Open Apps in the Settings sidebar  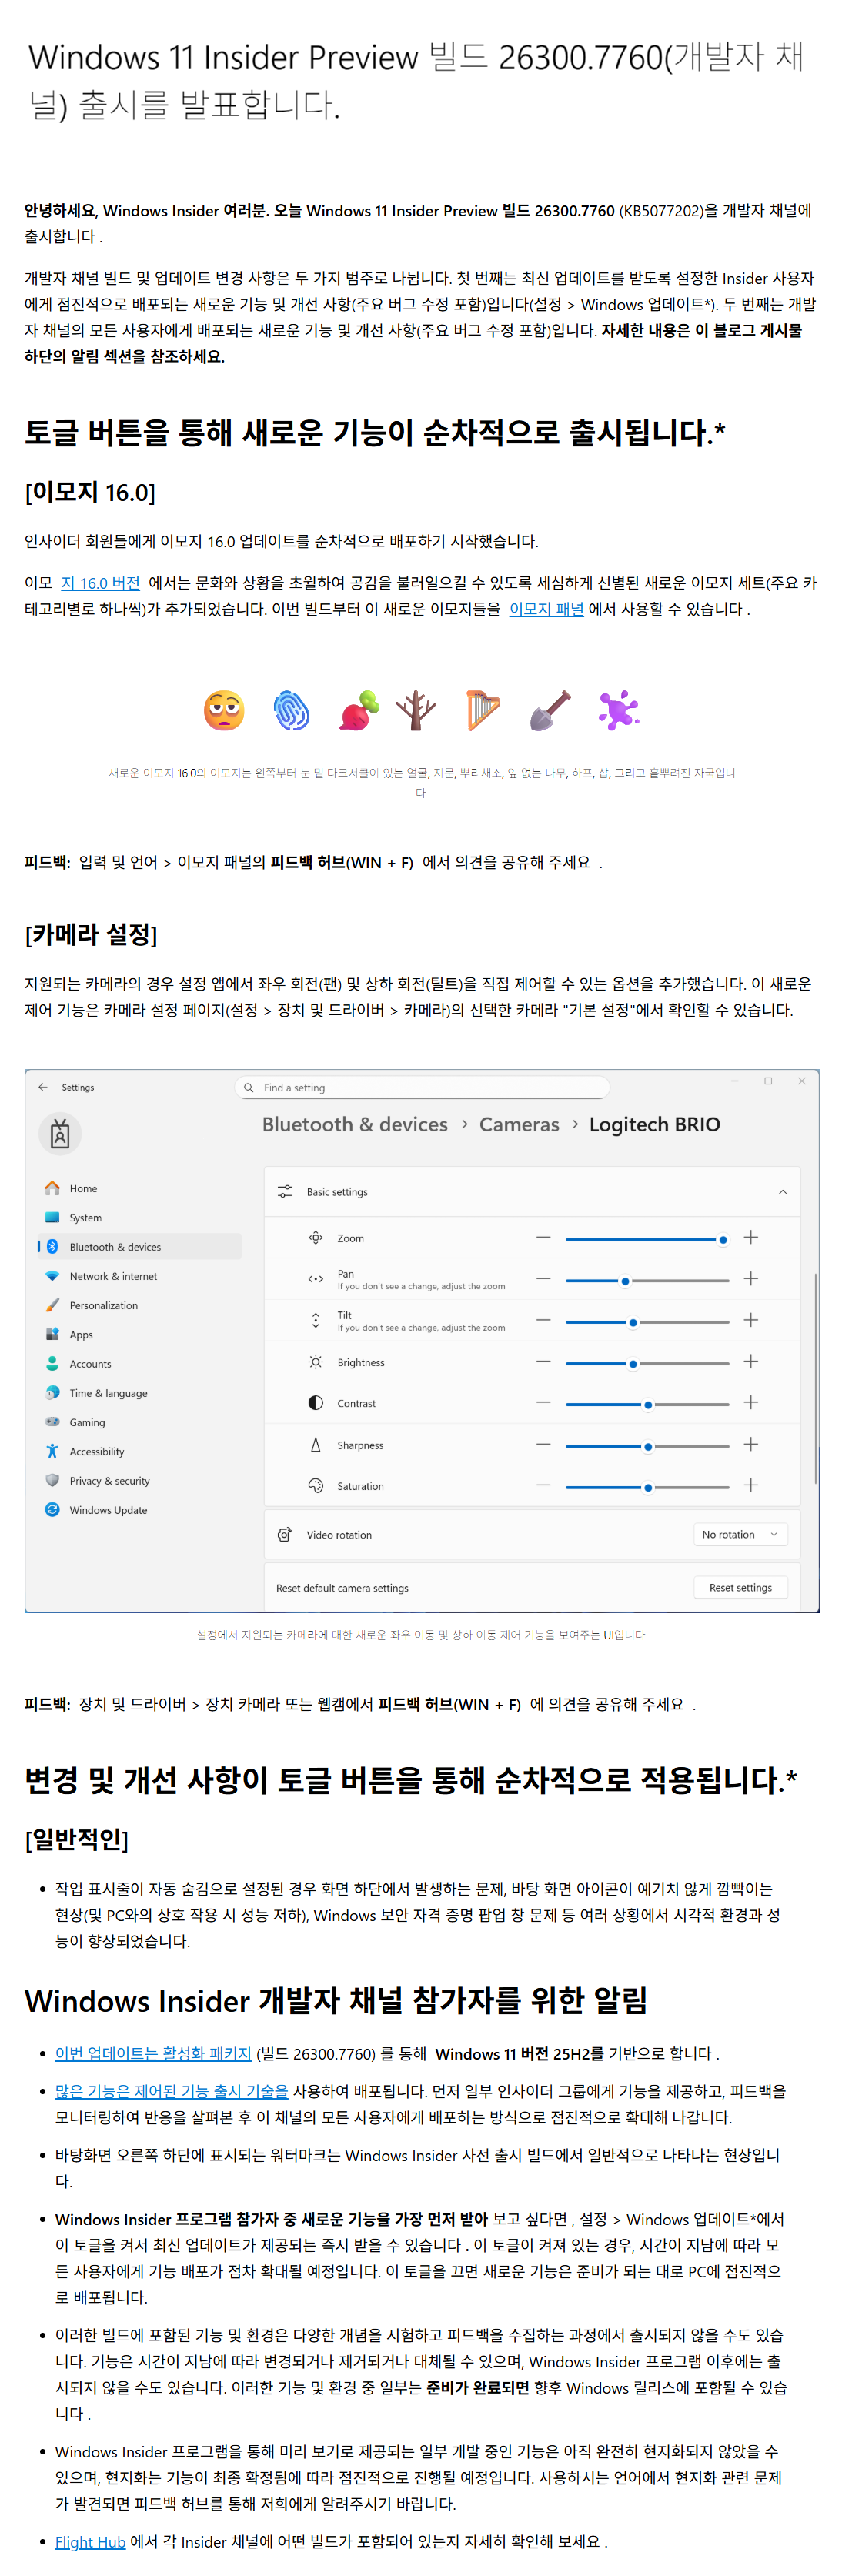139,1334
